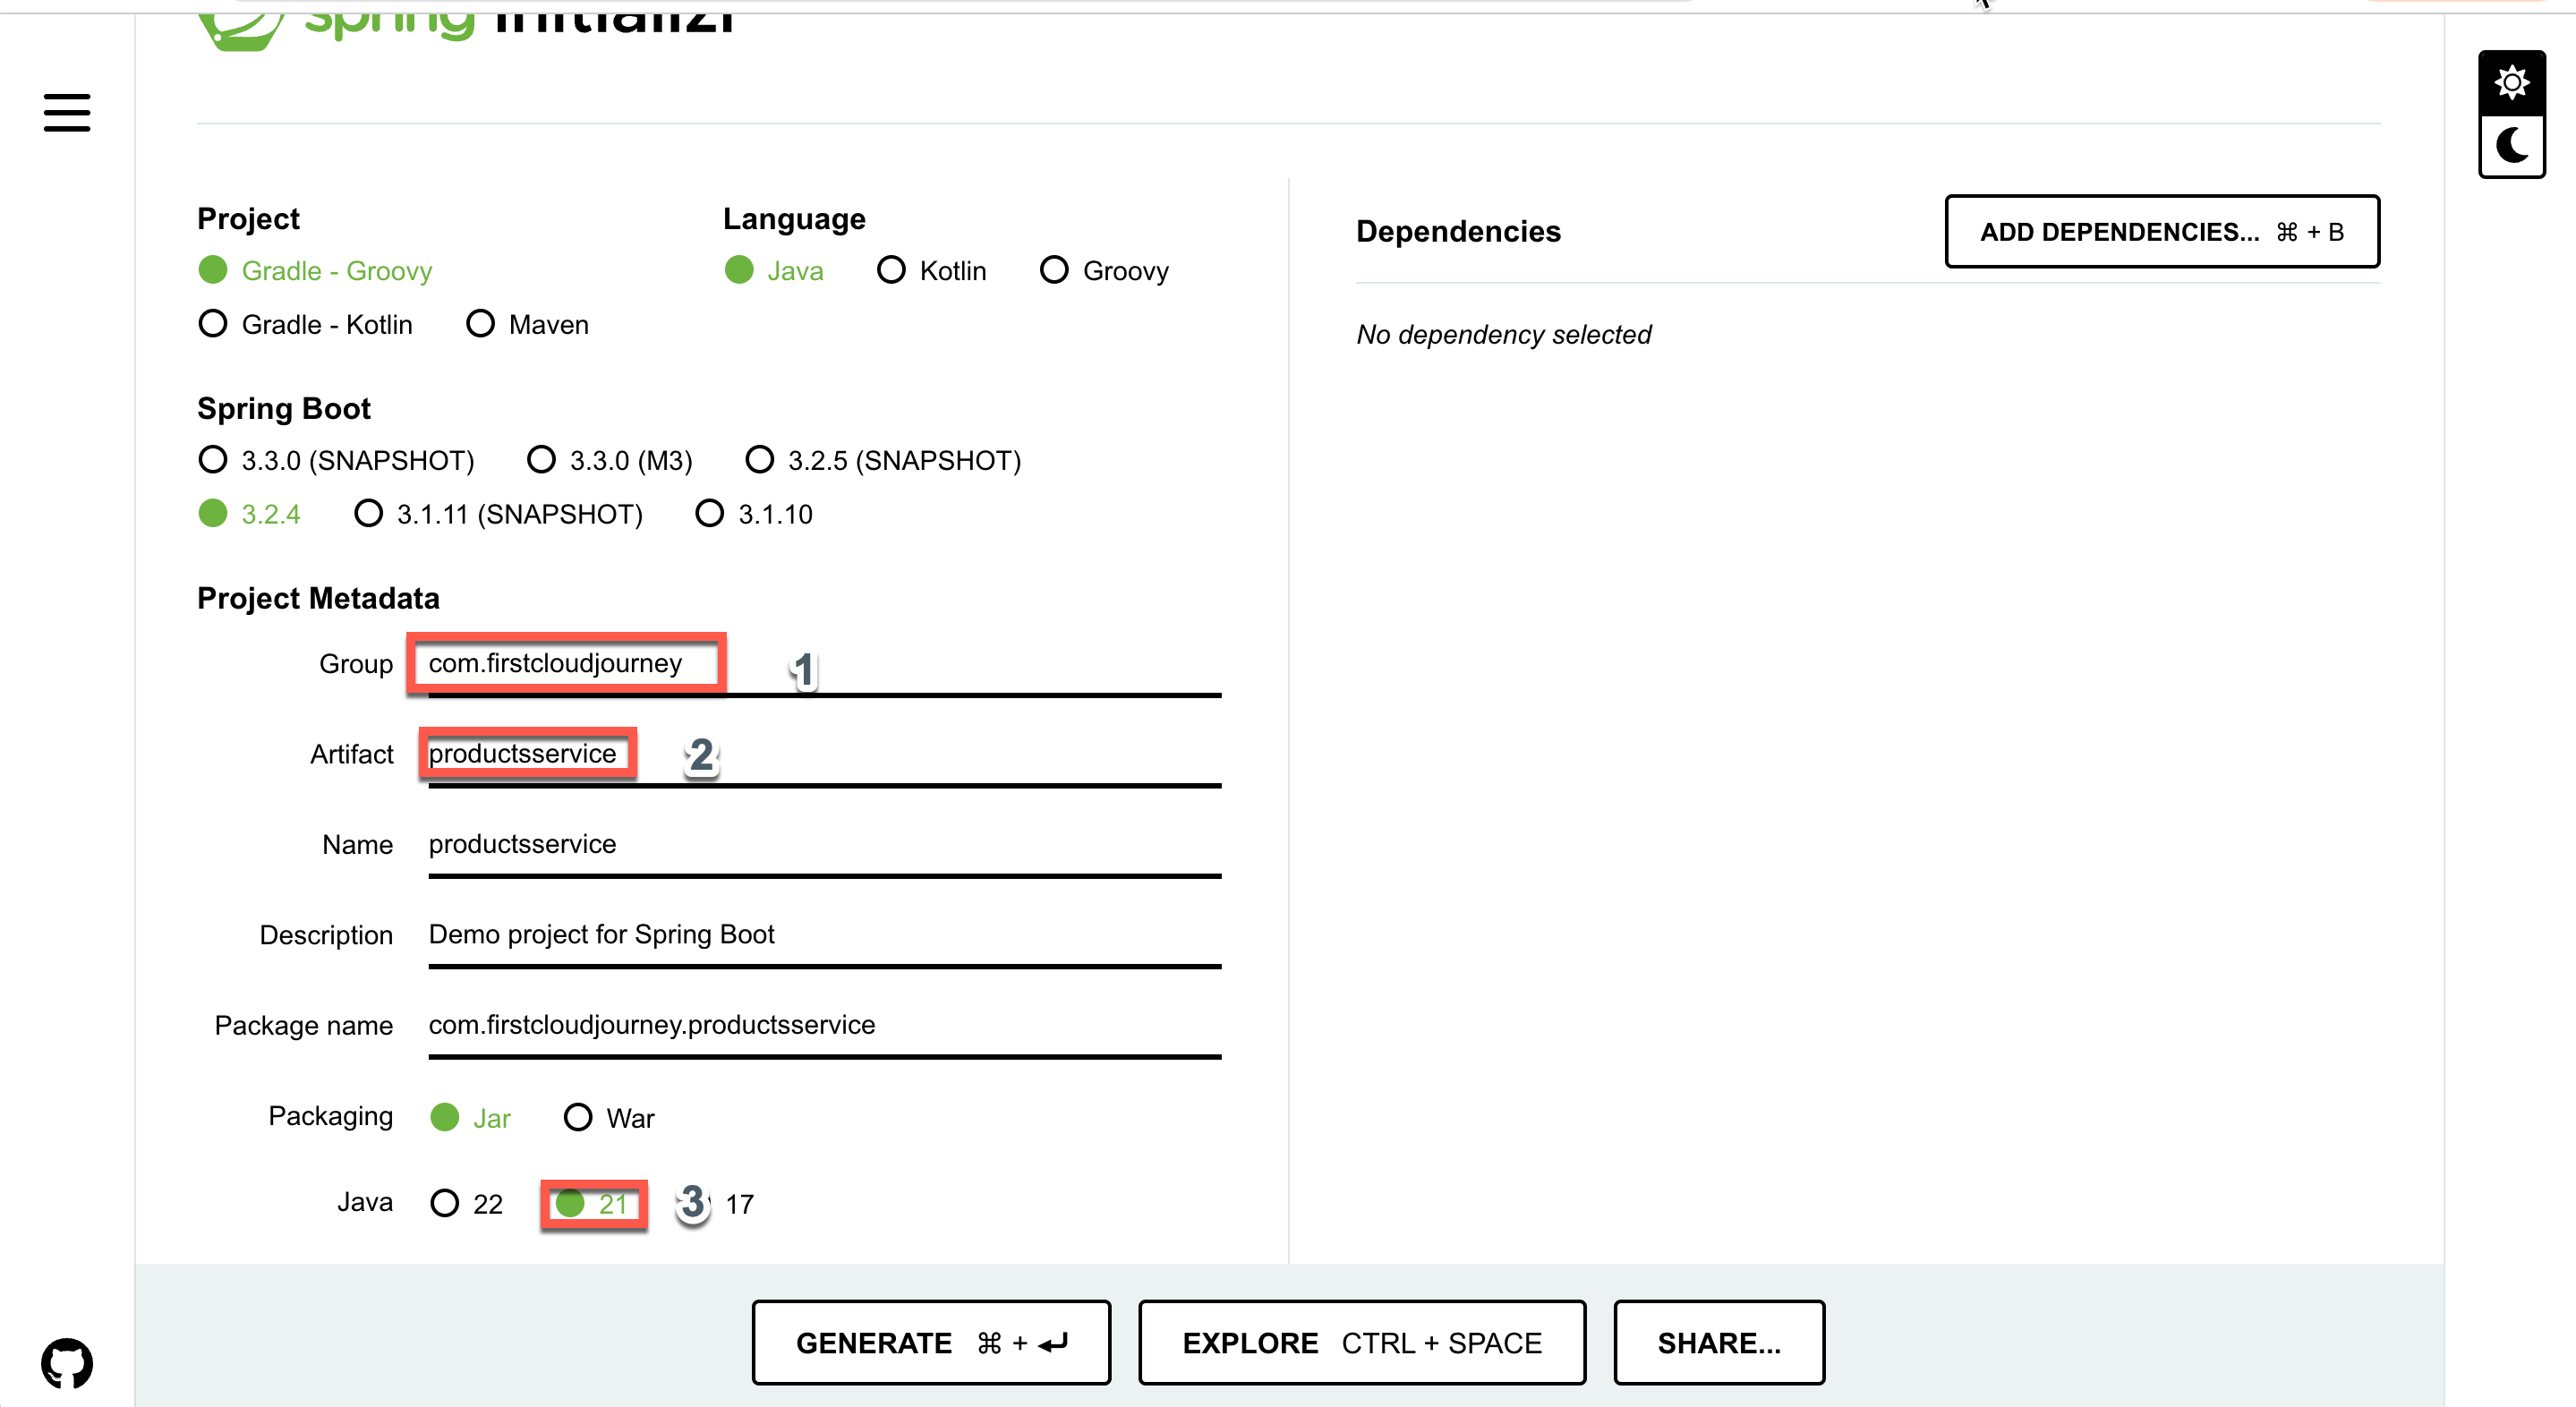The image size is (2576, 1407).
Task: Click the EXPLORE button
Action: click(1362, 1342)
